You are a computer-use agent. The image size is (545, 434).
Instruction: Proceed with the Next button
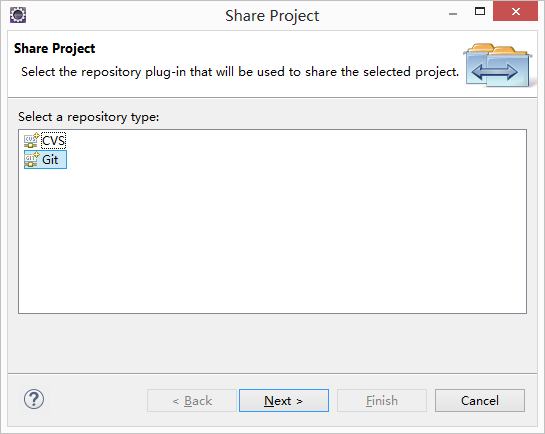pos(284,401)
